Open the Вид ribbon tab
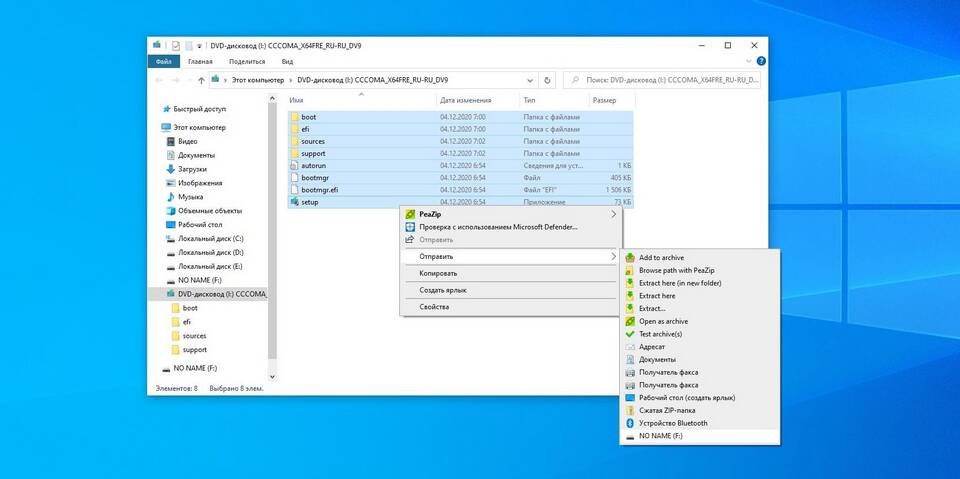960x479 pixels. [287, 61]
